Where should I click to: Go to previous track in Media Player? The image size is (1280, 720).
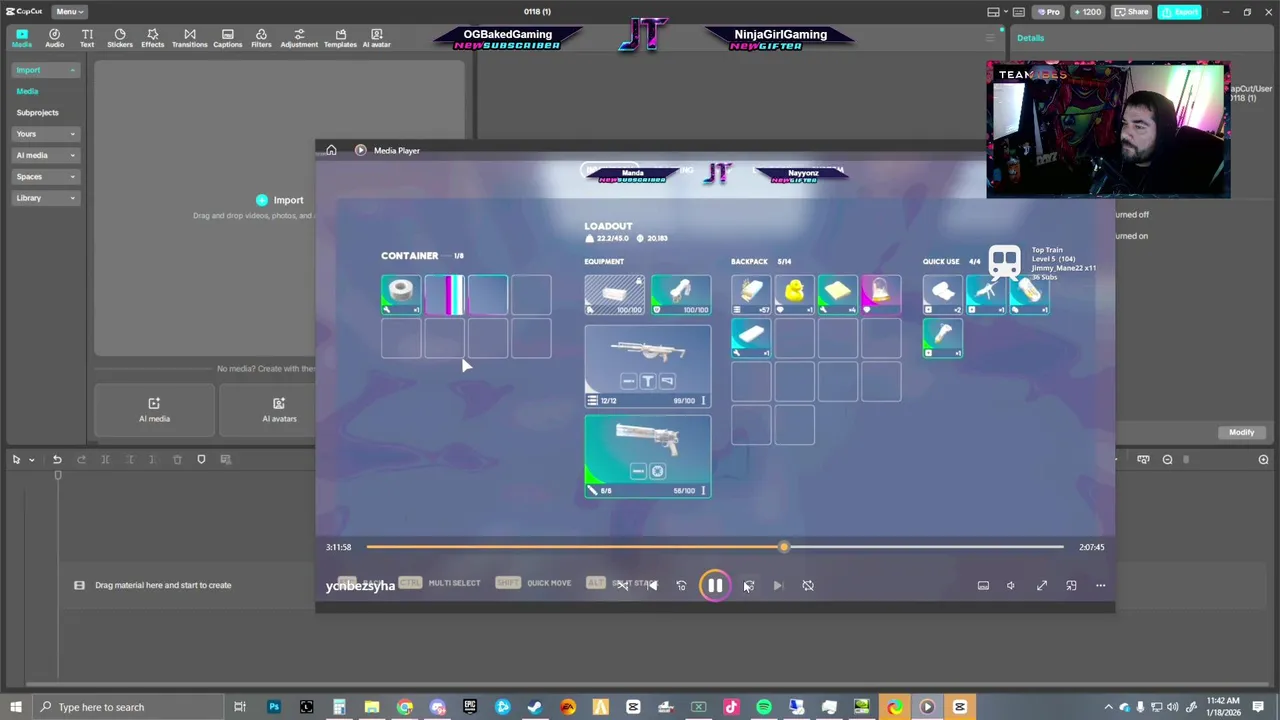coord(652,585)
